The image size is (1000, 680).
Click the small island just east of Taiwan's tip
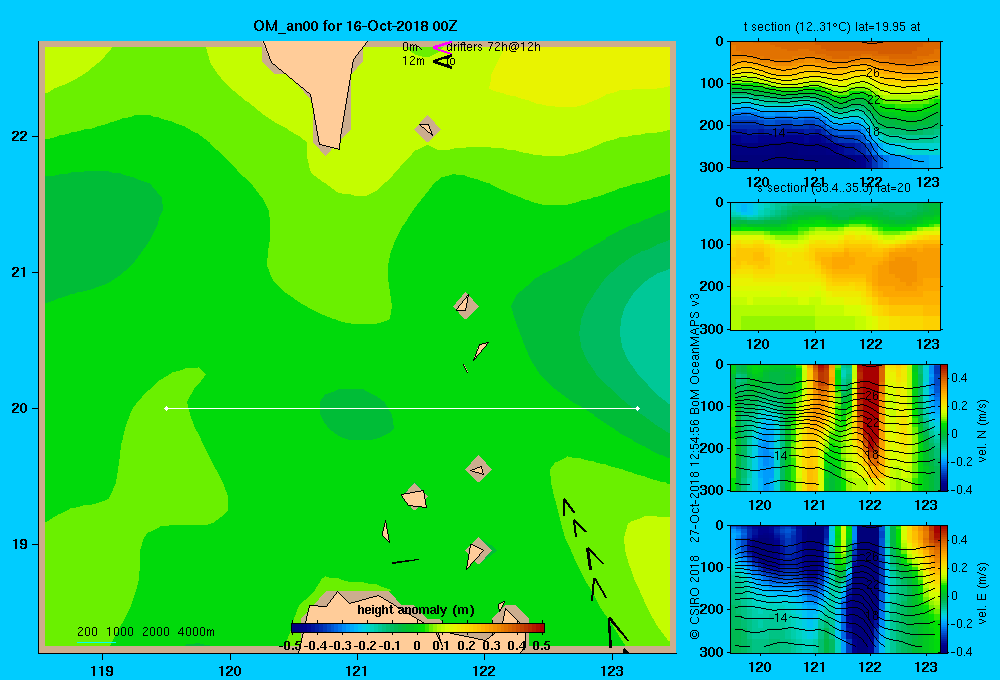click(427, 129)
